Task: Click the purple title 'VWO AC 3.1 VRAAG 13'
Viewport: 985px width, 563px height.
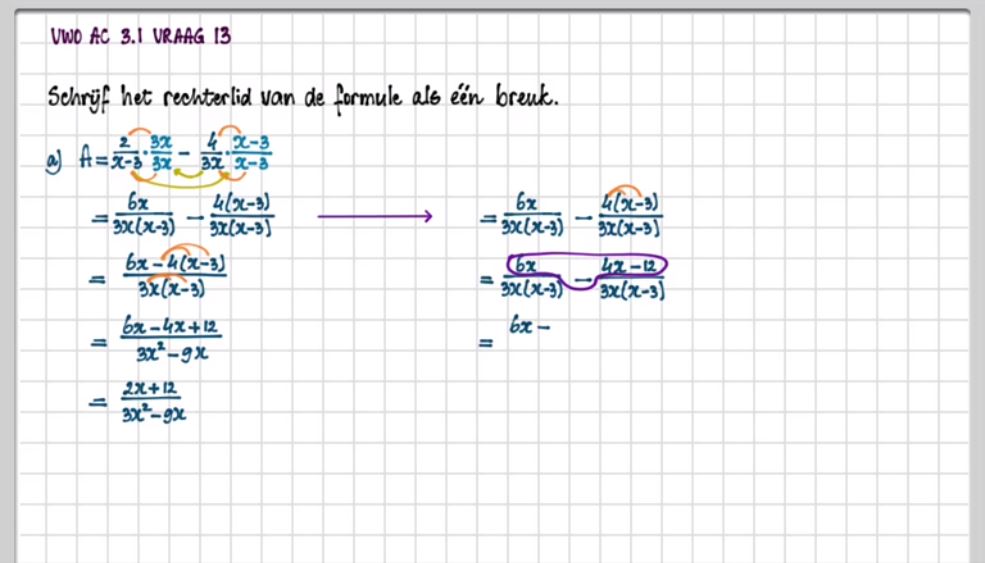Action: coord(140,37)
